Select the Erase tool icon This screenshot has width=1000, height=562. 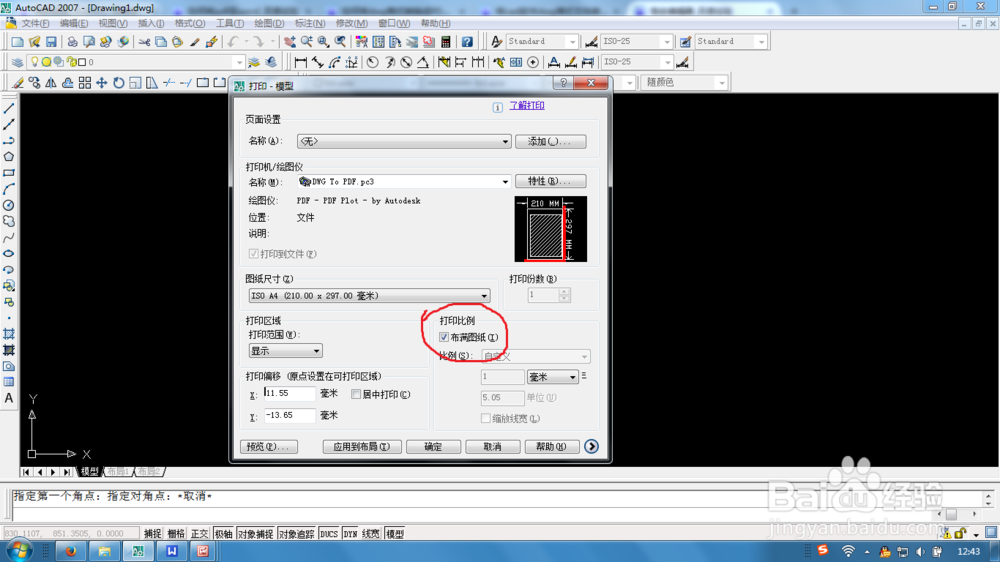point(17,83)
